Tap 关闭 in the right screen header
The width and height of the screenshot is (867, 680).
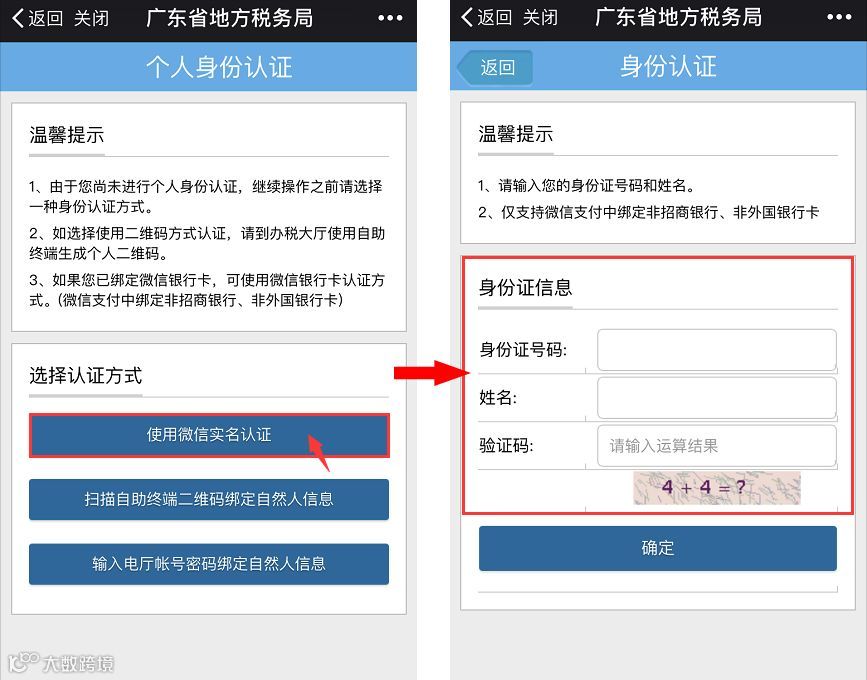pos(540,18)
